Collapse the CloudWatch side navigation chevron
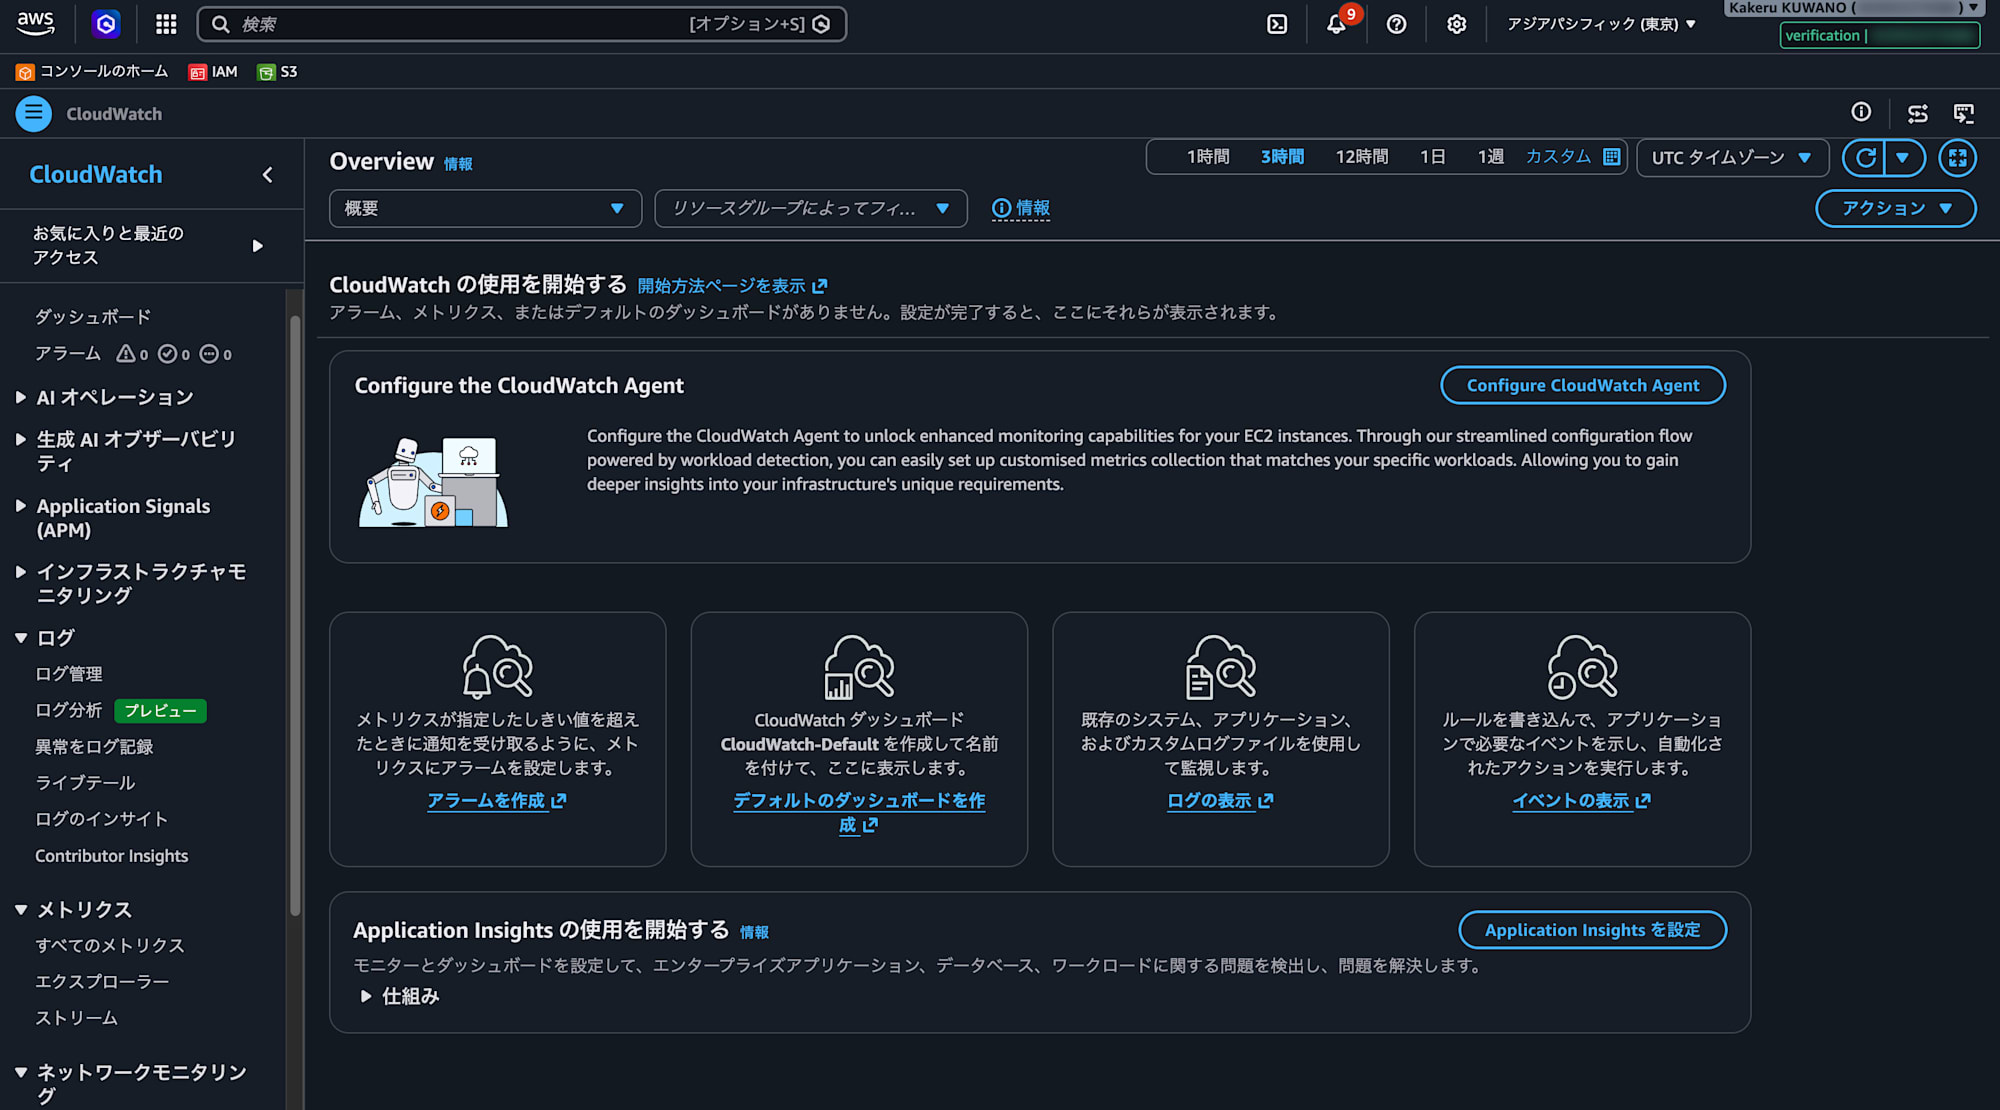The width and height of the screenshot is (2000, 1110). click(267, 175)
